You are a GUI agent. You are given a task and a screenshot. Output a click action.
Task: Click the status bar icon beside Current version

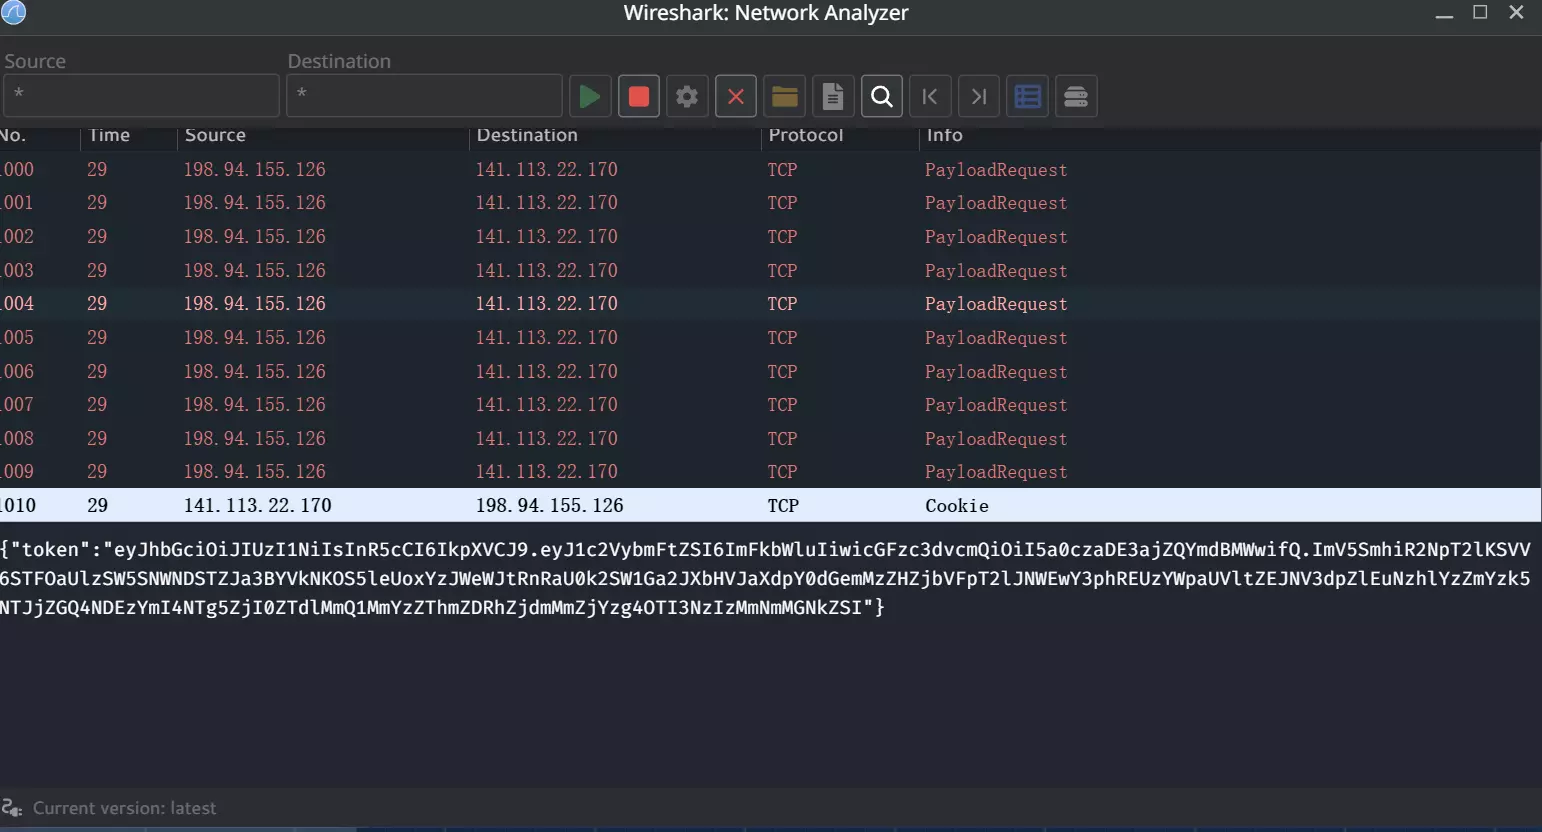point(12,808)
